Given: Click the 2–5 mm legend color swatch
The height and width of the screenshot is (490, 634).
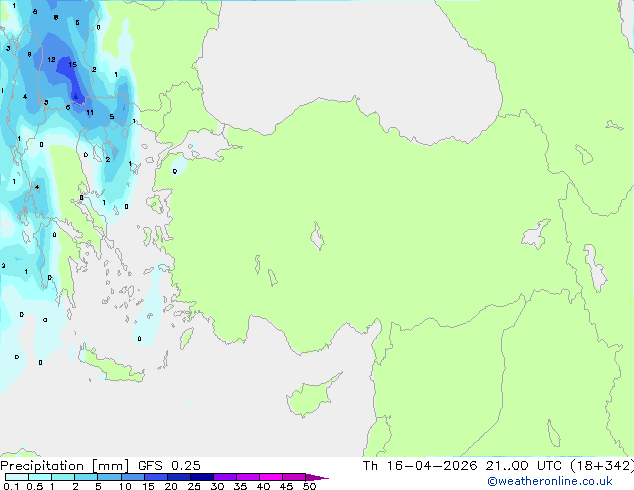Looking at the screenshot, I should (86, 477).
